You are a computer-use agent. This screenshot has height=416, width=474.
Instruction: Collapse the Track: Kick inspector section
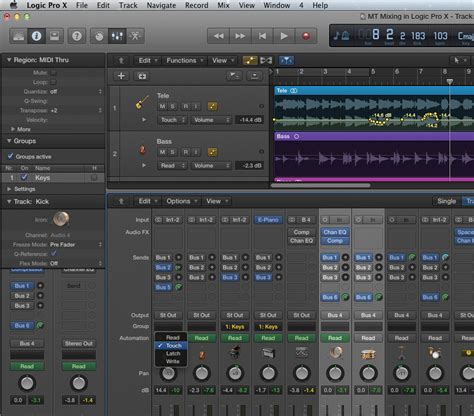coord(9,201)
